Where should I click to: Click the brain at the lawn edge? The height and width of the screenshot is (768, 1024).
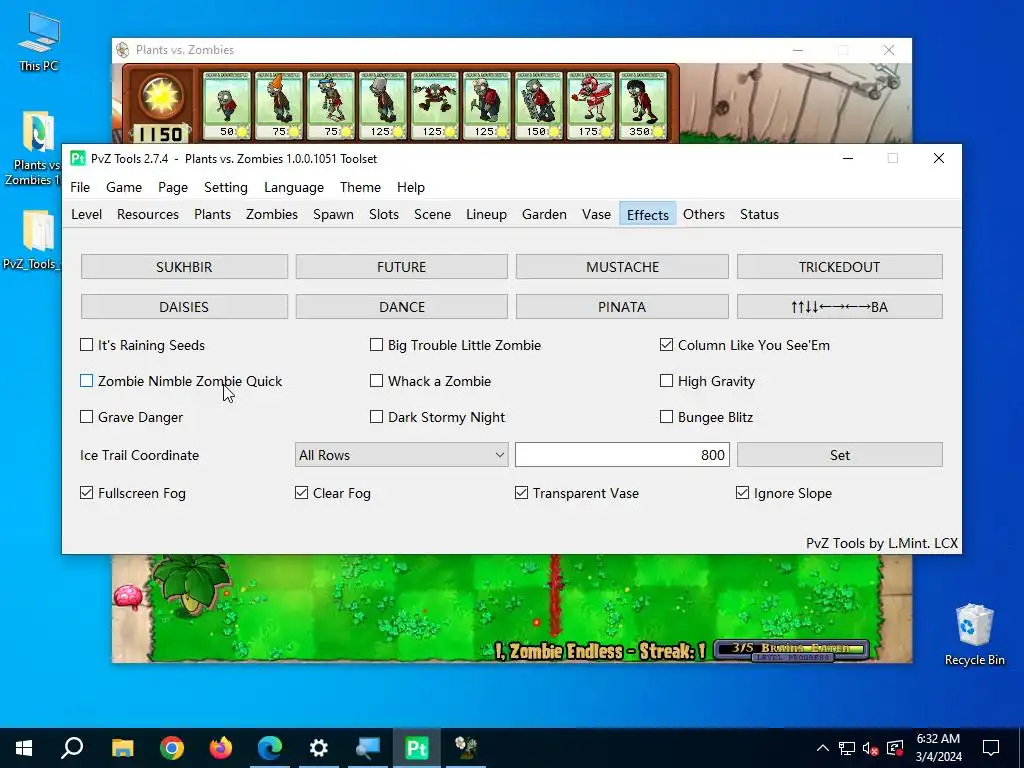pyautogui.click(x=128, y=596)
